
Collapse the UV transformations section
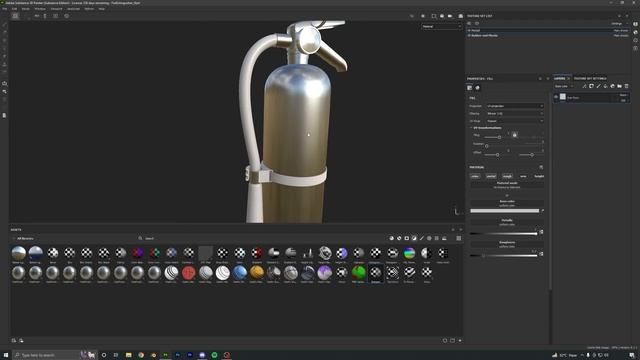tap(471, 128)
